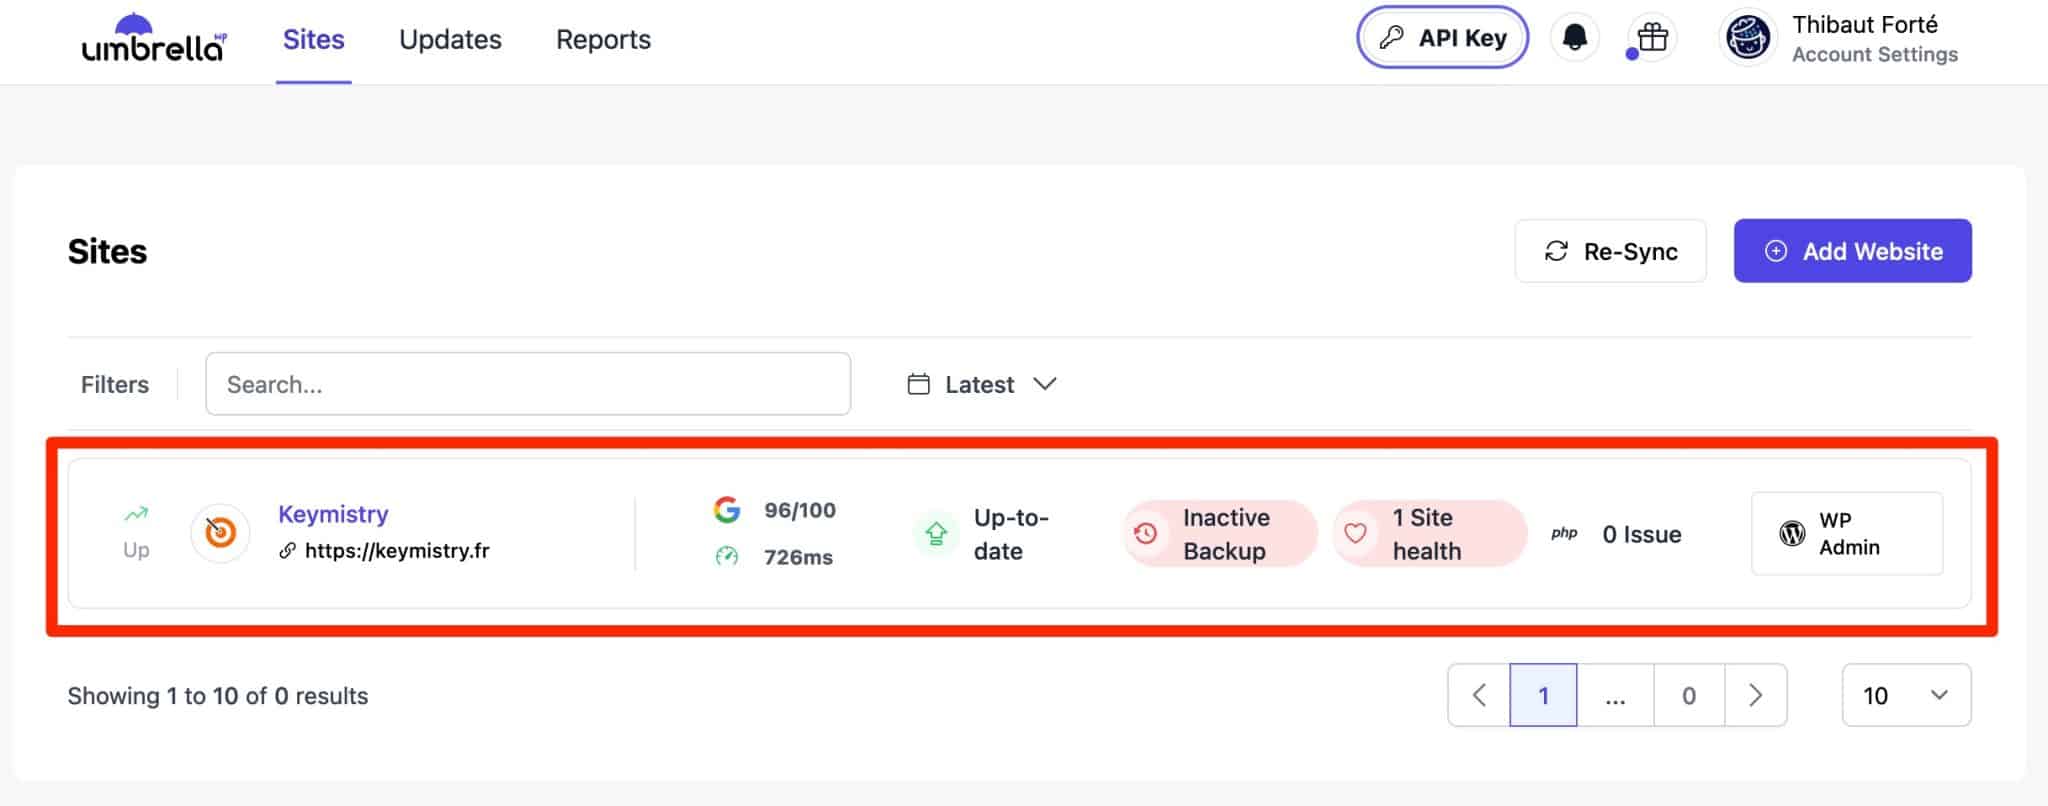Open the API Key button
This screenshot has height=806, width=2048.
[1442, 38]
